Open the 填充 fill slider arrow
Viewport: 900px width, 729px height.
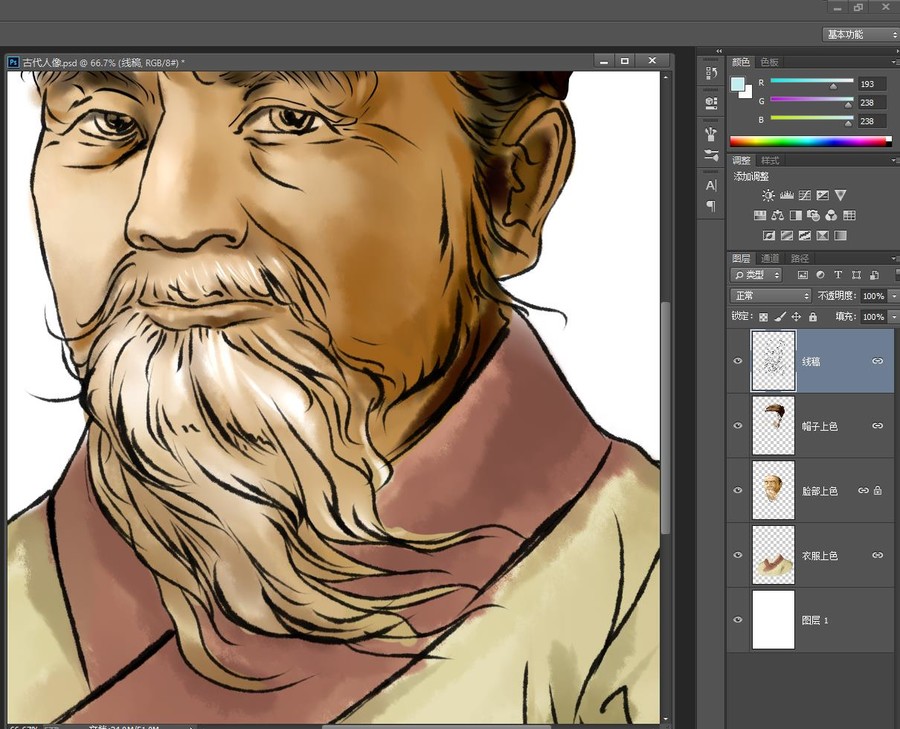point(893,316)
